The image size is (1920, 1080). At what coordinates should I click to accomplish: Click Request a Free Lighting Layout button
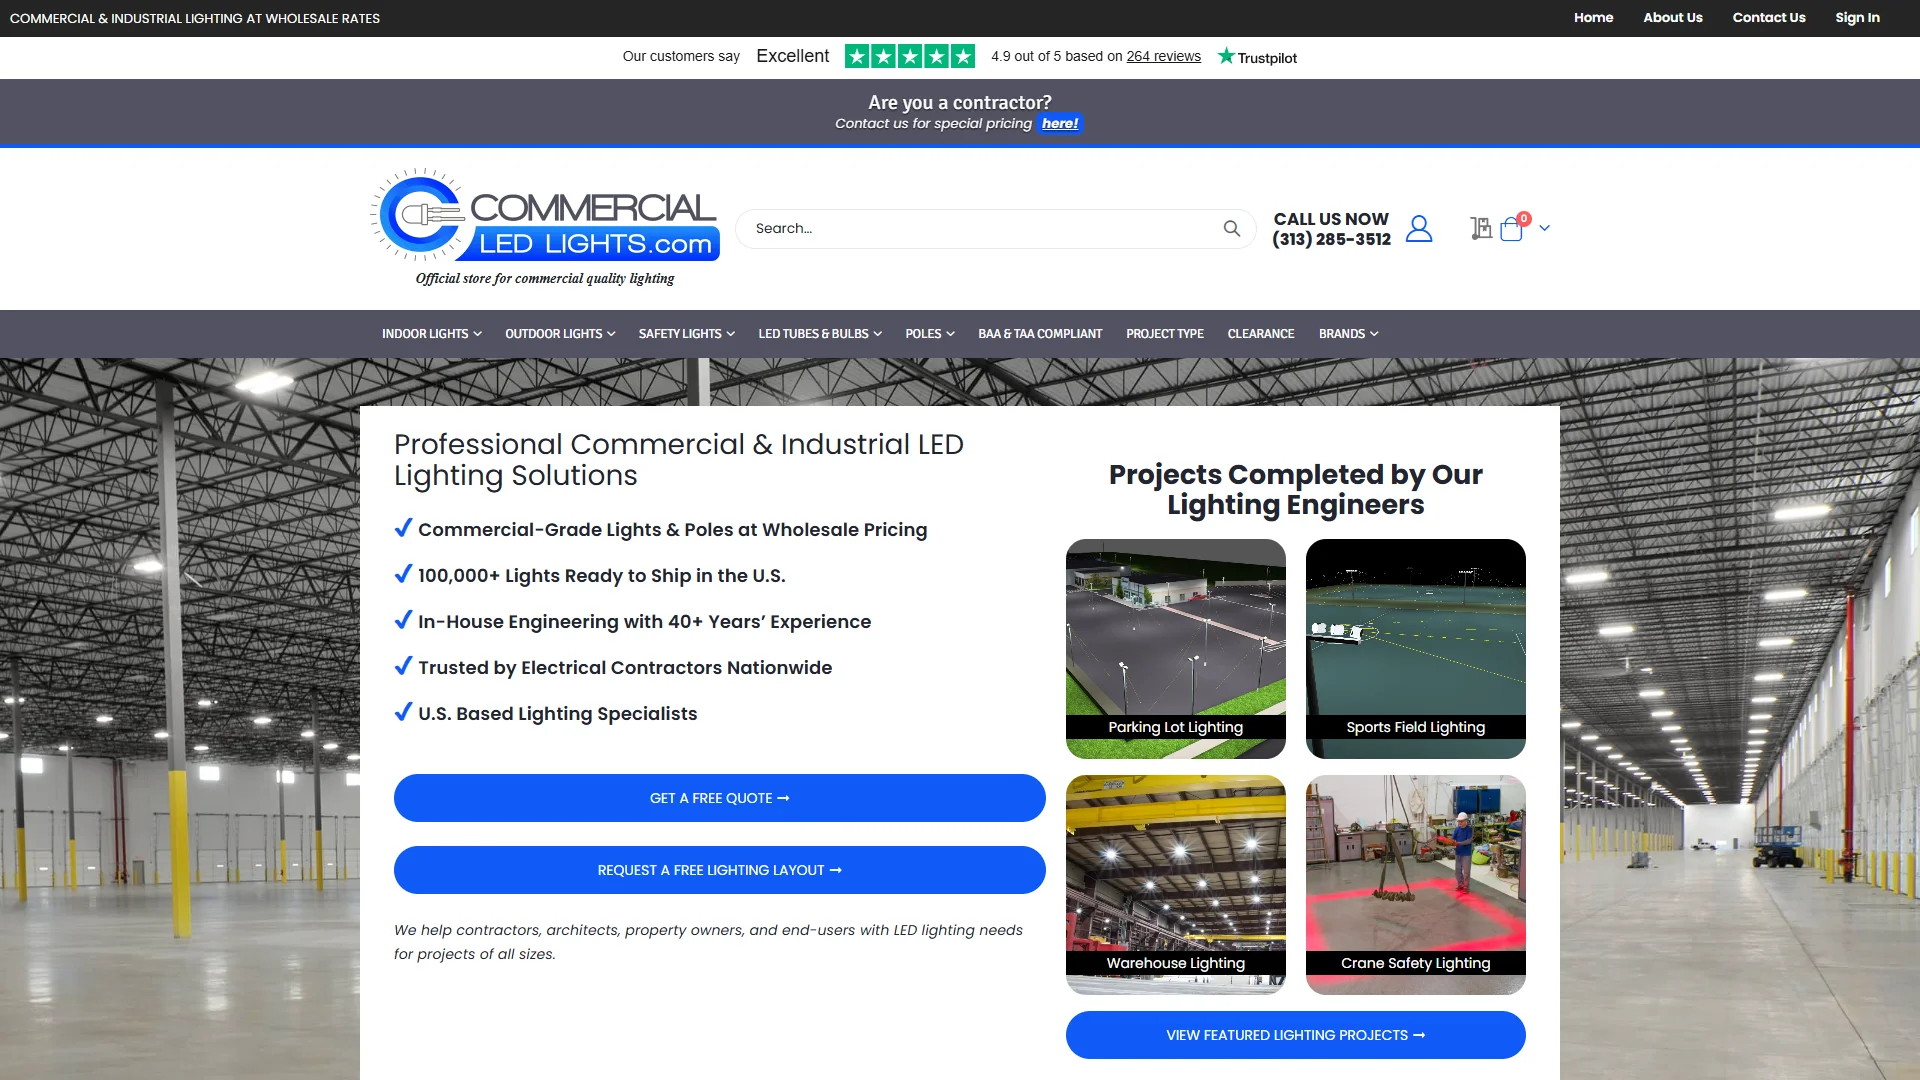[x=719, y=870]
